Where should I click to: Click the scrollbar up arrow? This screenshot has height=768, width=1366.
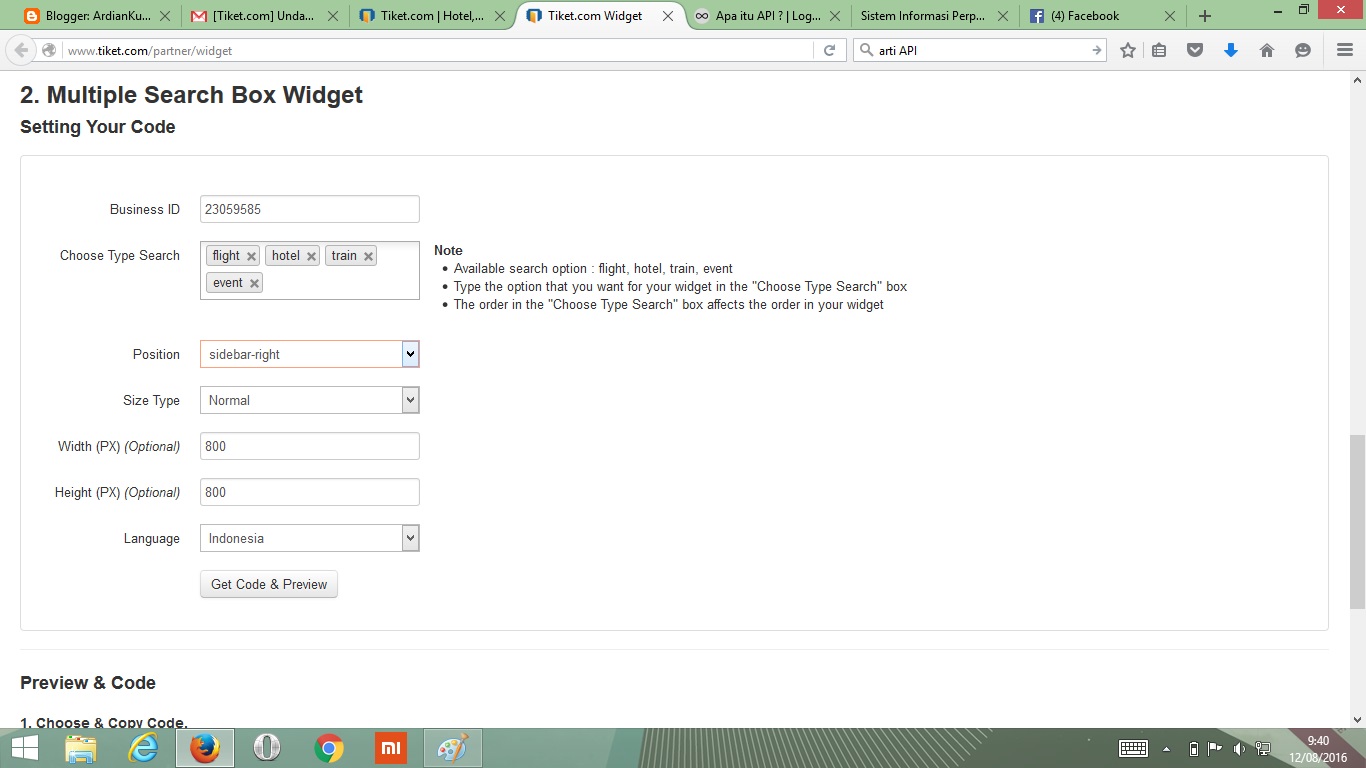coord(1357,78)
